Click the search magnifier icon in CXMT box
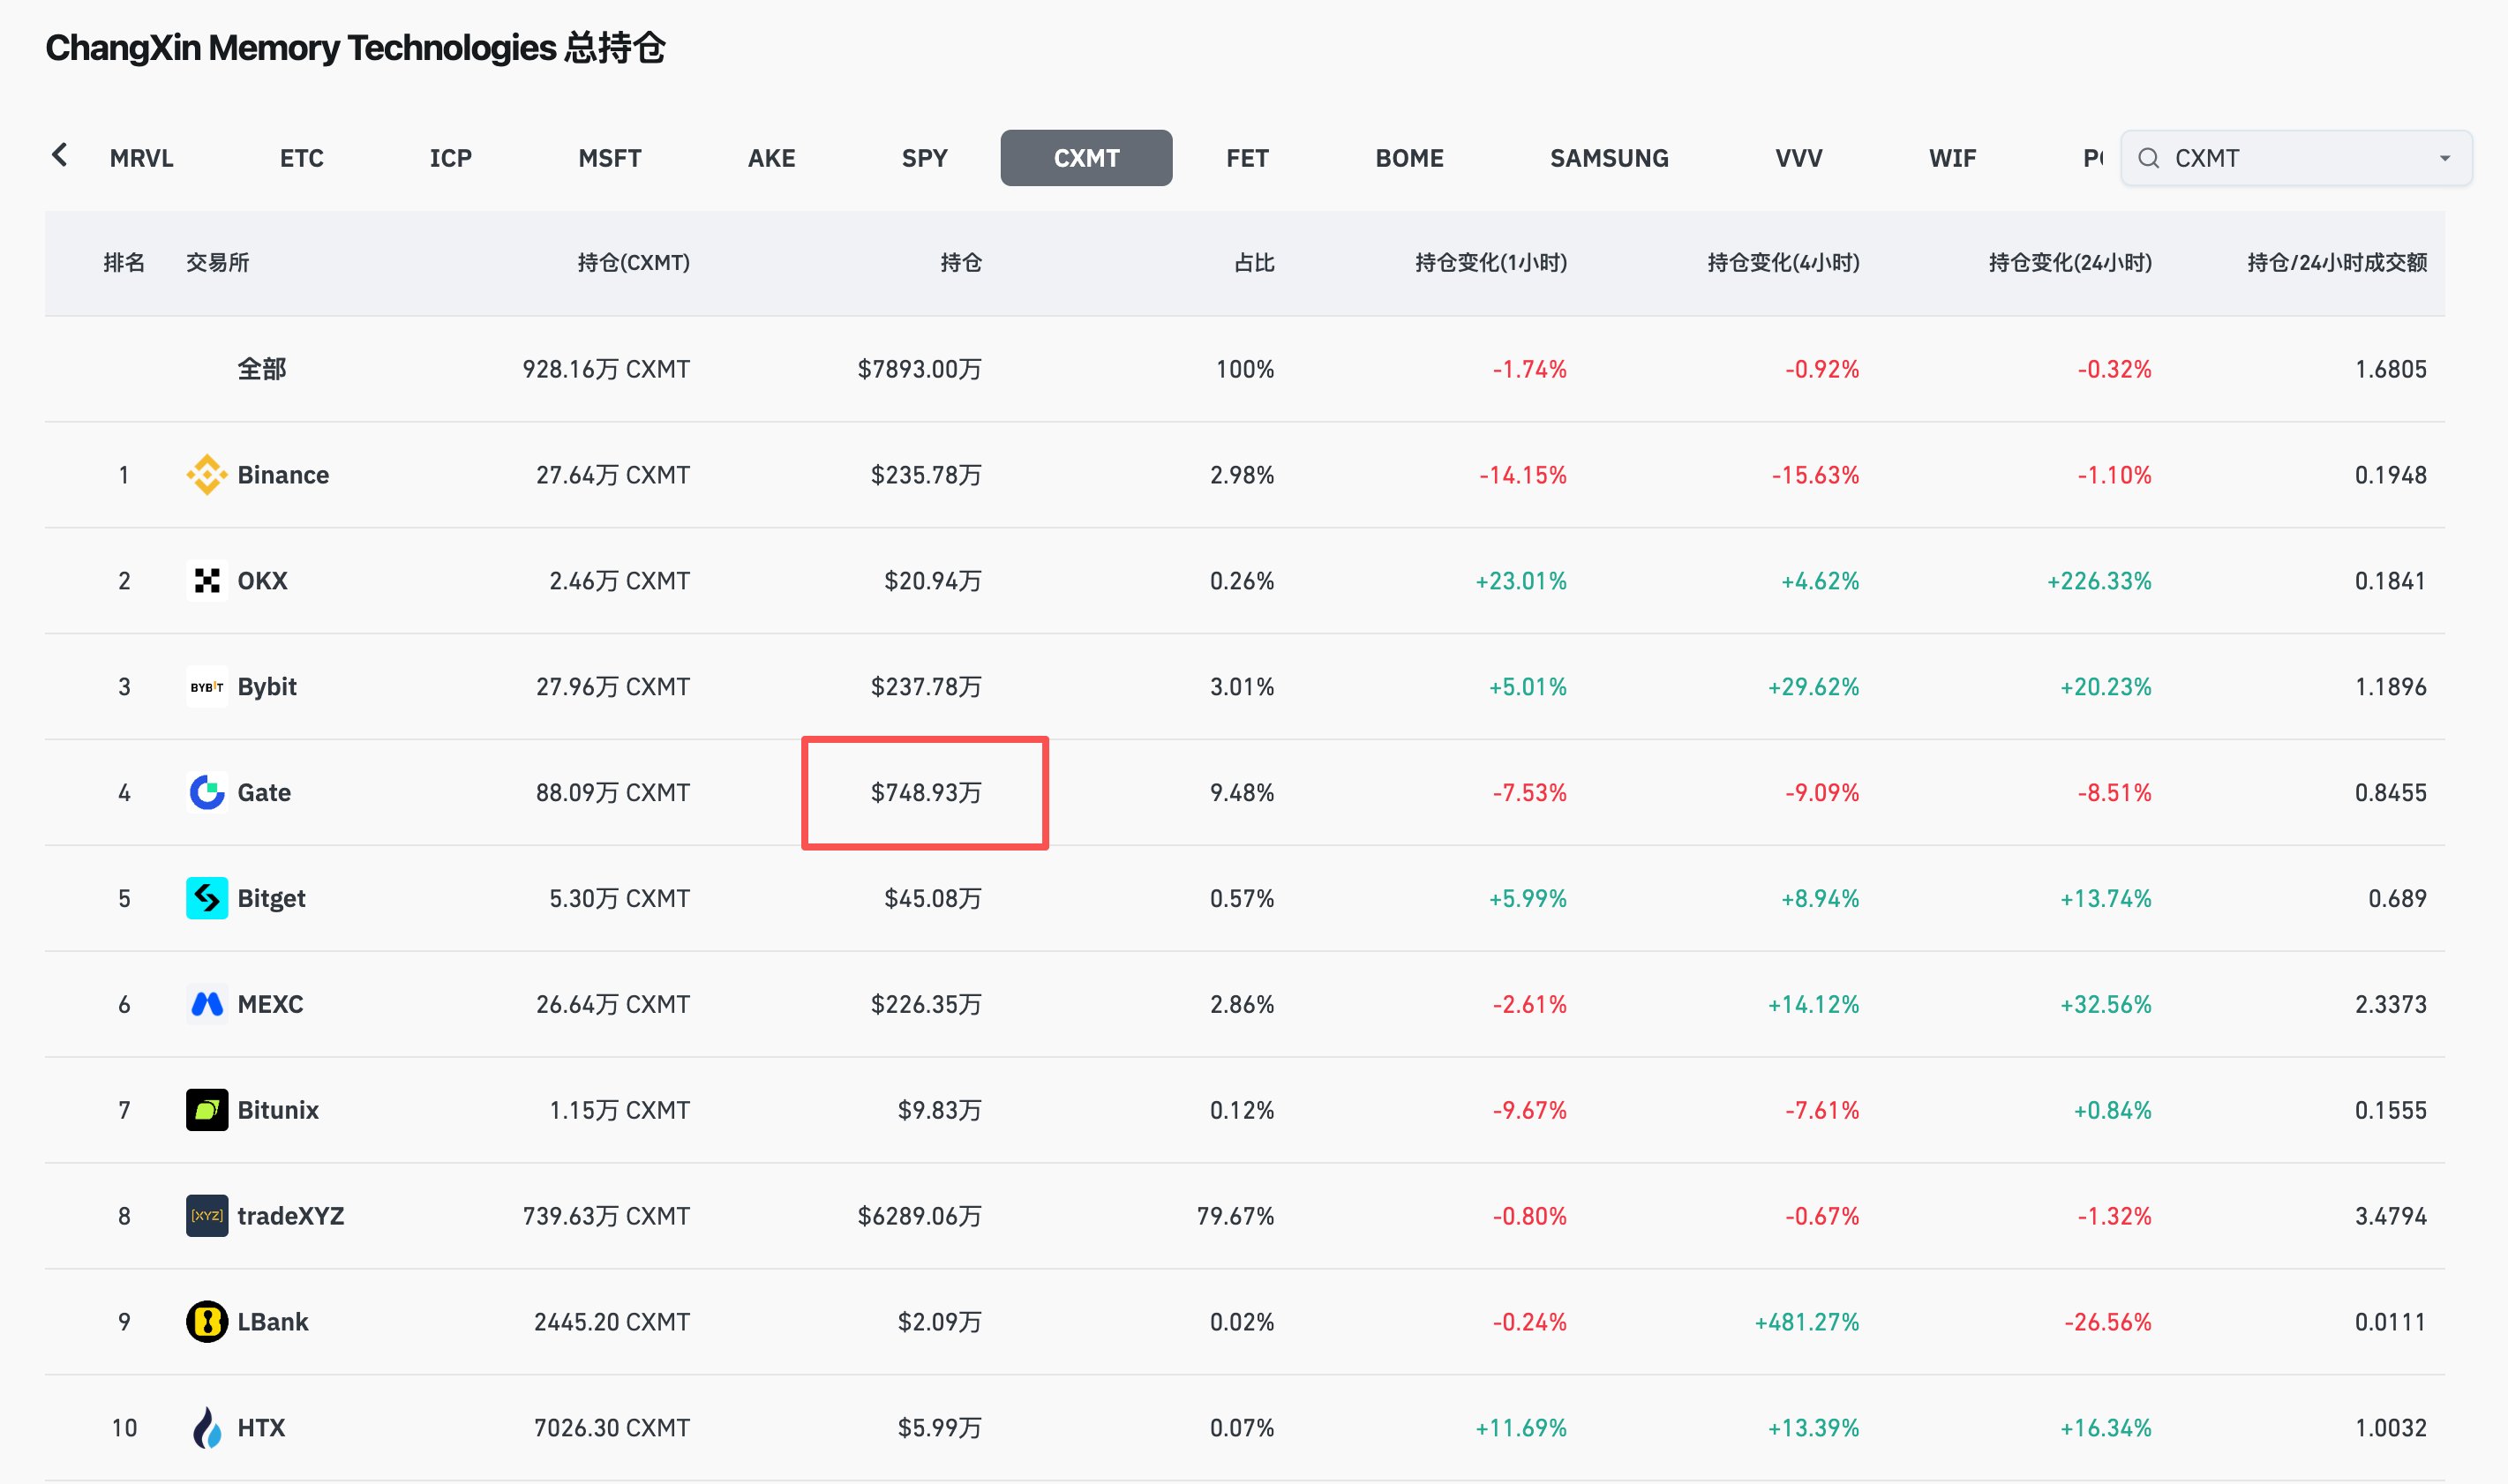This screenshot has height=1484, width=2508. tap(2148, 158)
